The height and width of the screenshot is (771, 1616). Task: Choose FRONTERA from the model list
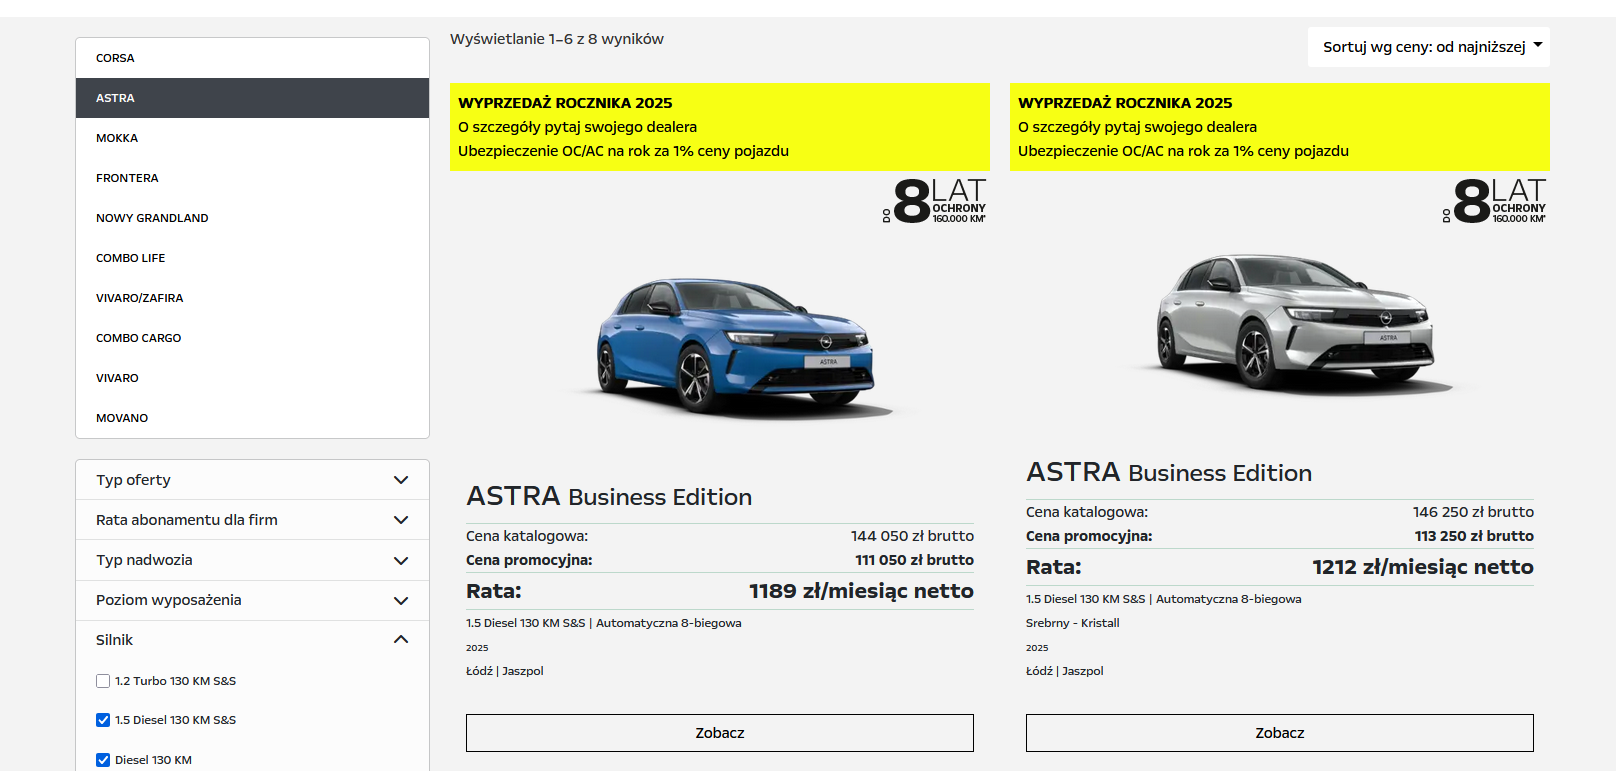click(127, 178)
